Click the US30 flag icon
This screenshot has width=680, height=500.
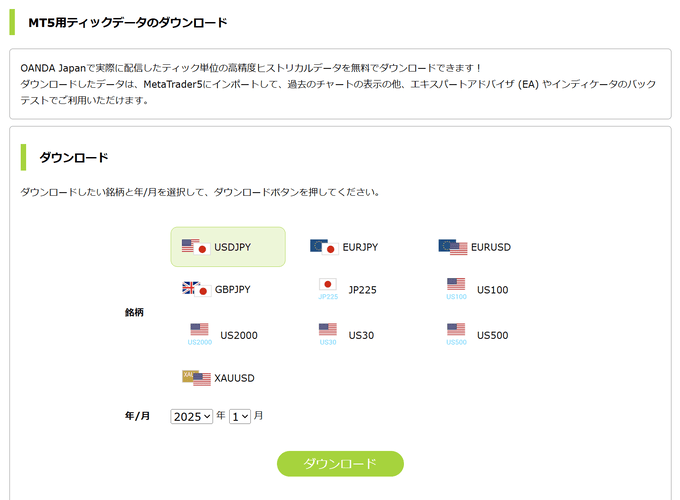click(x=328, y=330)
